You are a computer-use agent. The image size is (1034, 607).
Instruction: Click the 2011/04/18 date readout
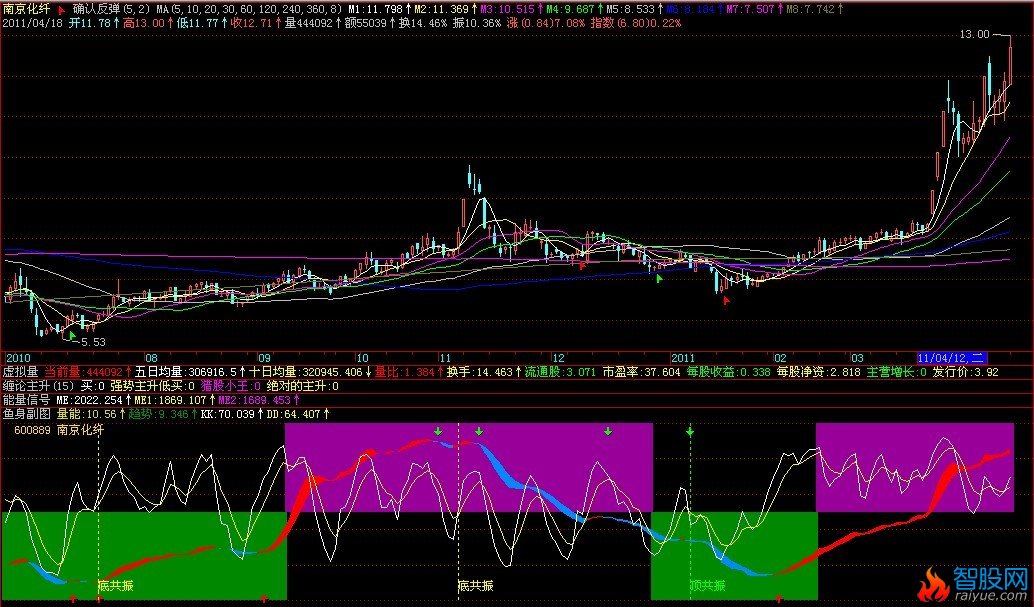[32, 23]
